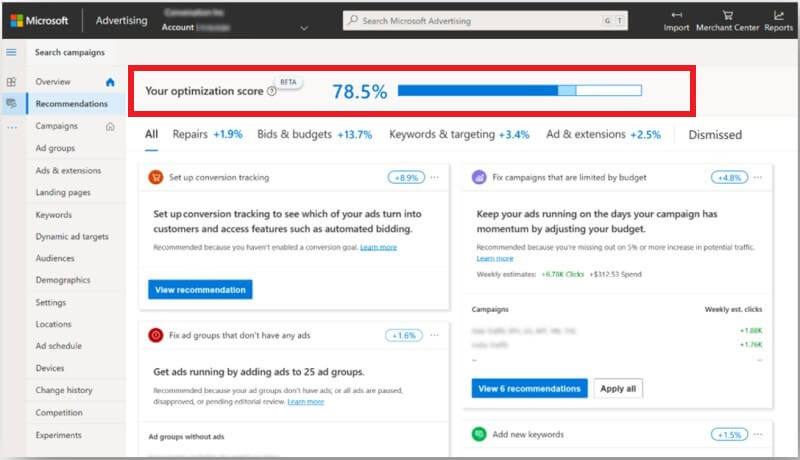Viewport: 800px width, 460px height.
Task: Open the more options ellipsis in left rail
Action: coord(12,127)
